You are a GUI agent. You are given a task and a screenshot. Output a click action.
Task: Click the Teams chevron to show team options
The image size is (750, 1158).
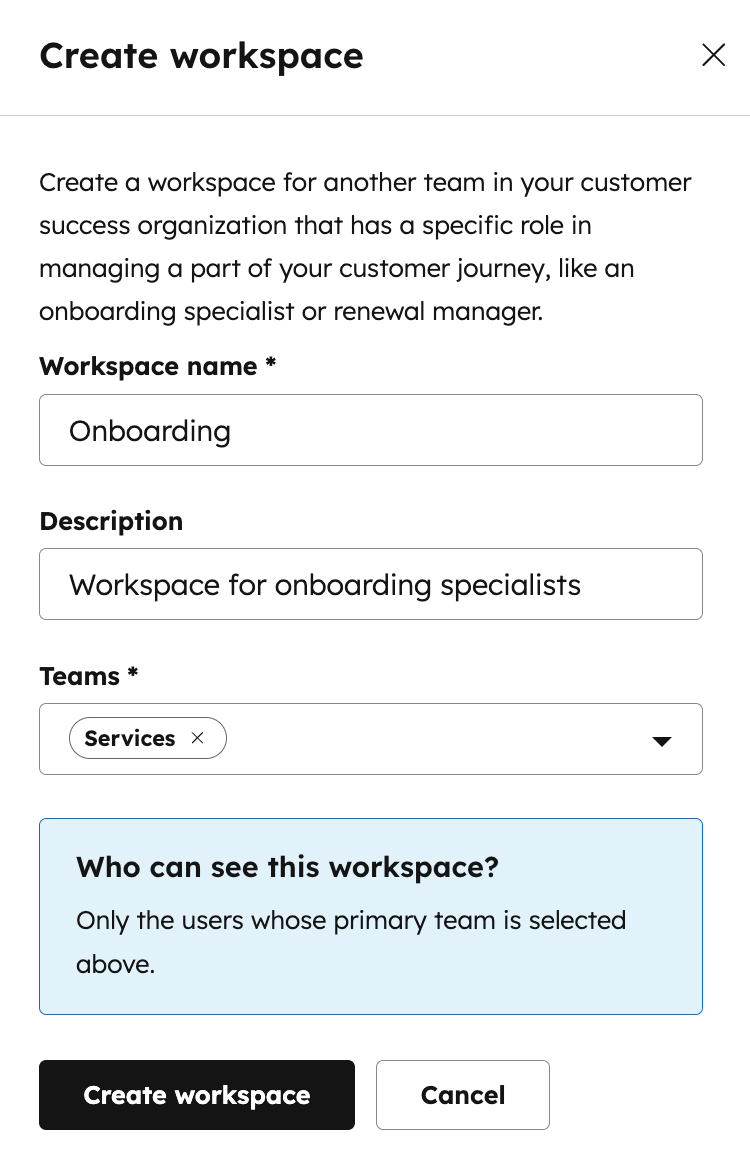pos(662,742)
